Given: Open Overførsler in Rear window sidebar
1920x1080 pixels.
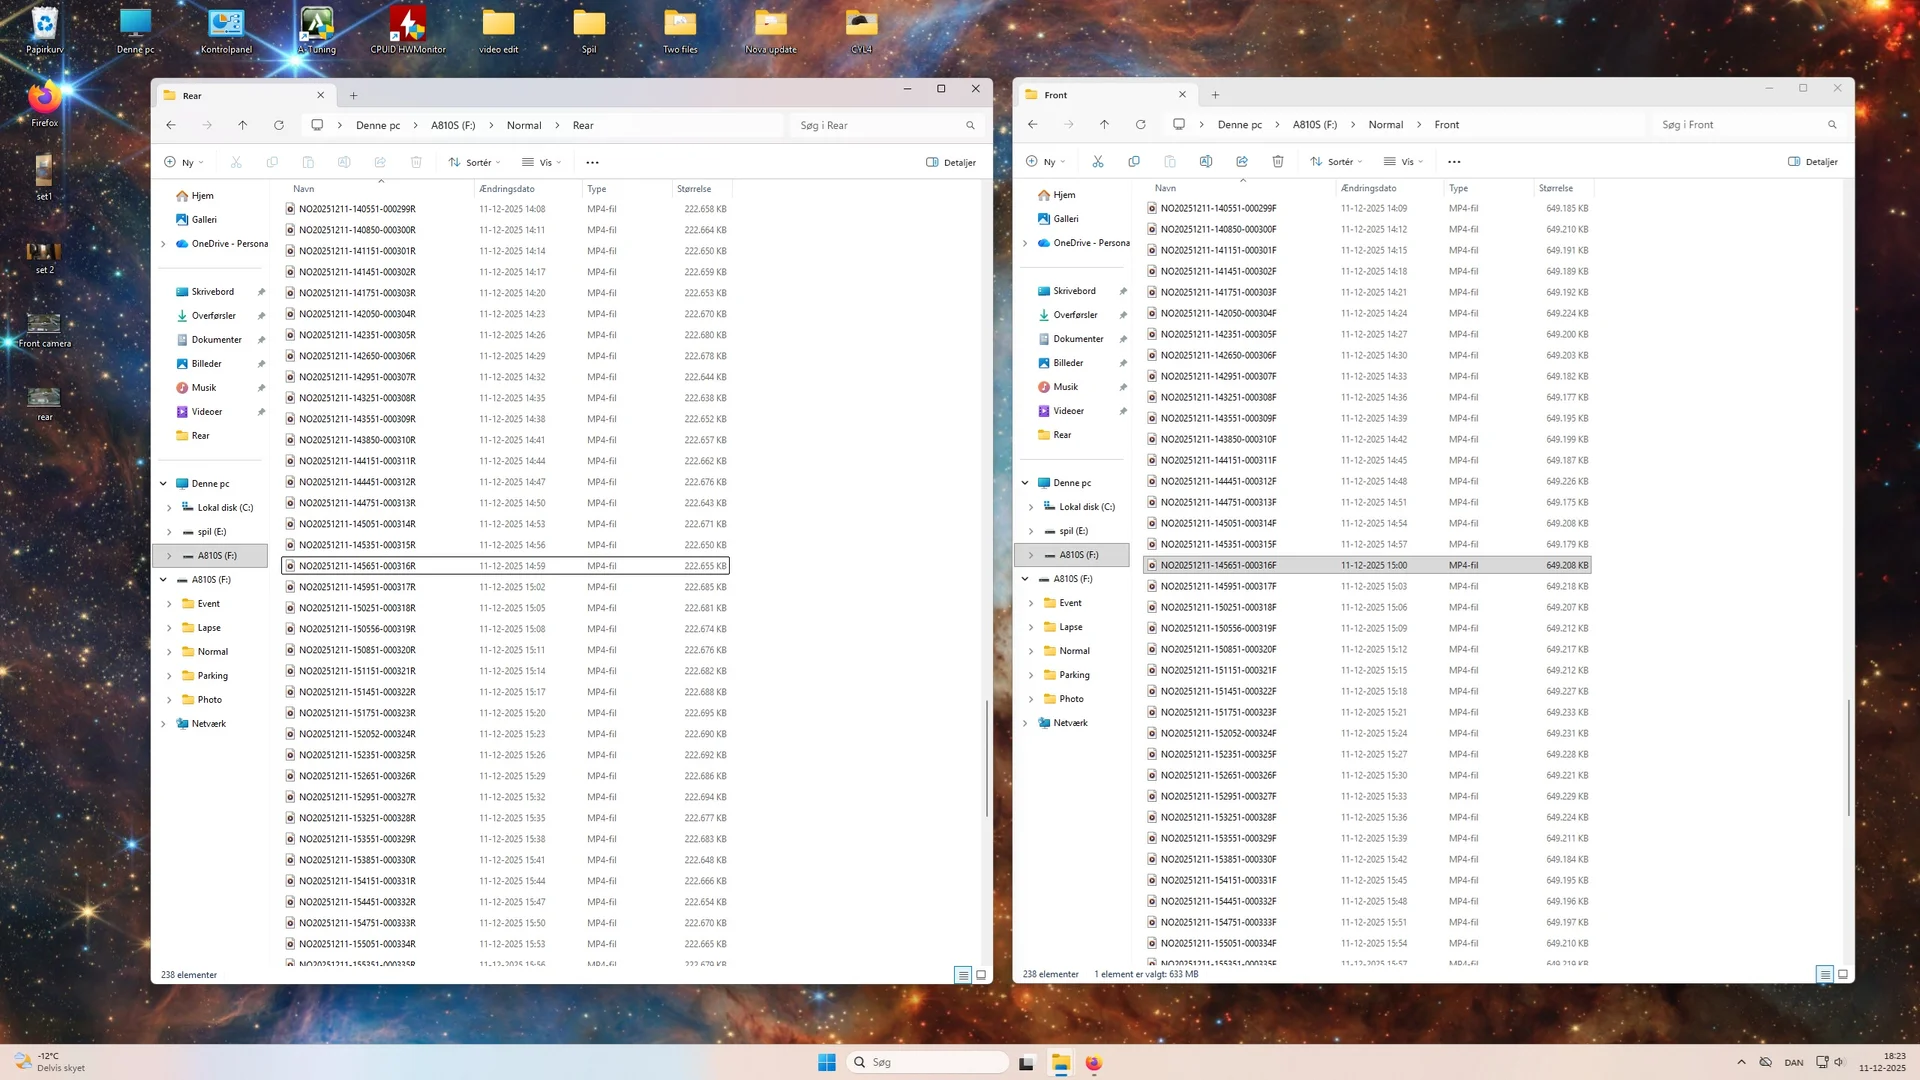Looking at the screenshot, I should [213, 316].
